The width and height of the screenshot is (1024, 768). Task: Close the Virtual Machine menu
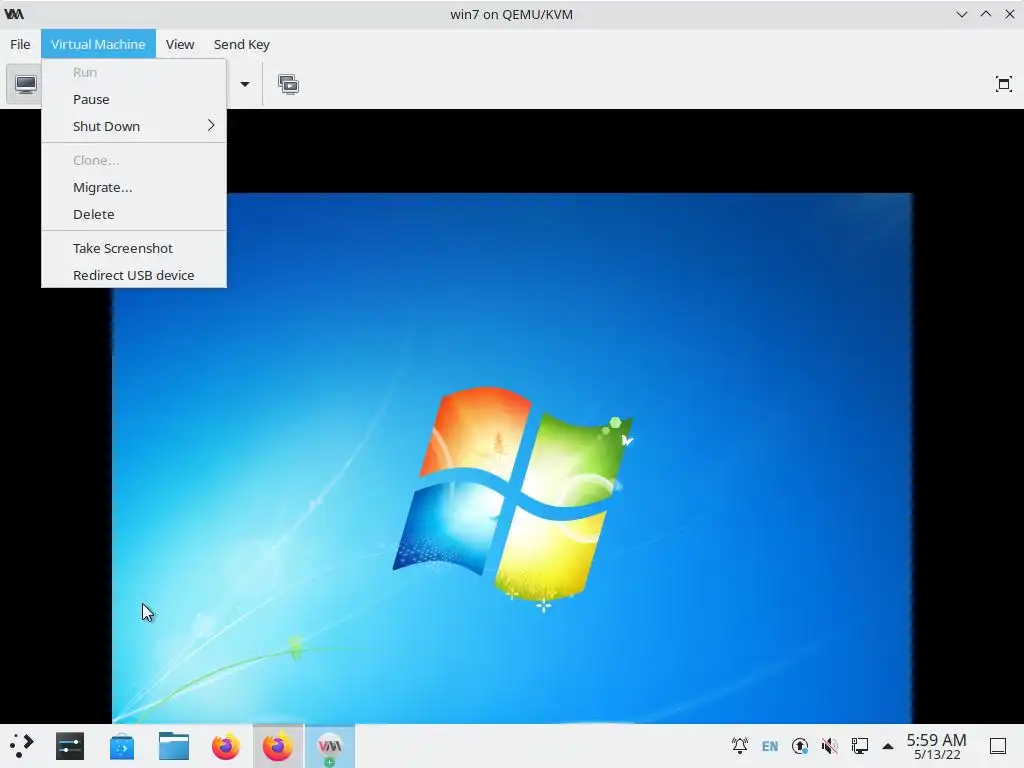point(98,44)
